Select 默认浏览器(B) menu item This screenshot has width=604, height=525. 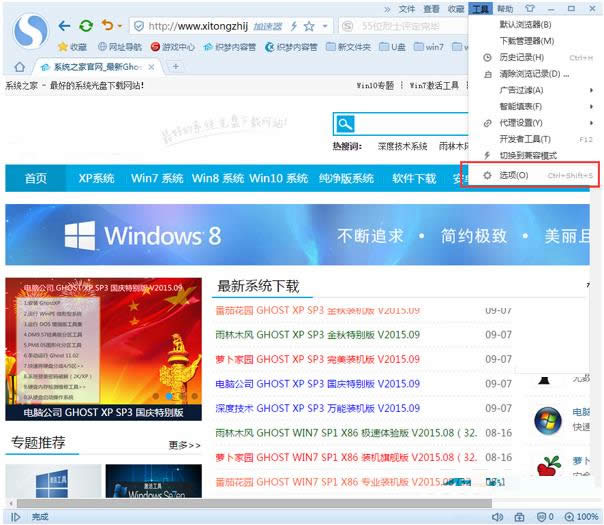(x=535, y=25)
